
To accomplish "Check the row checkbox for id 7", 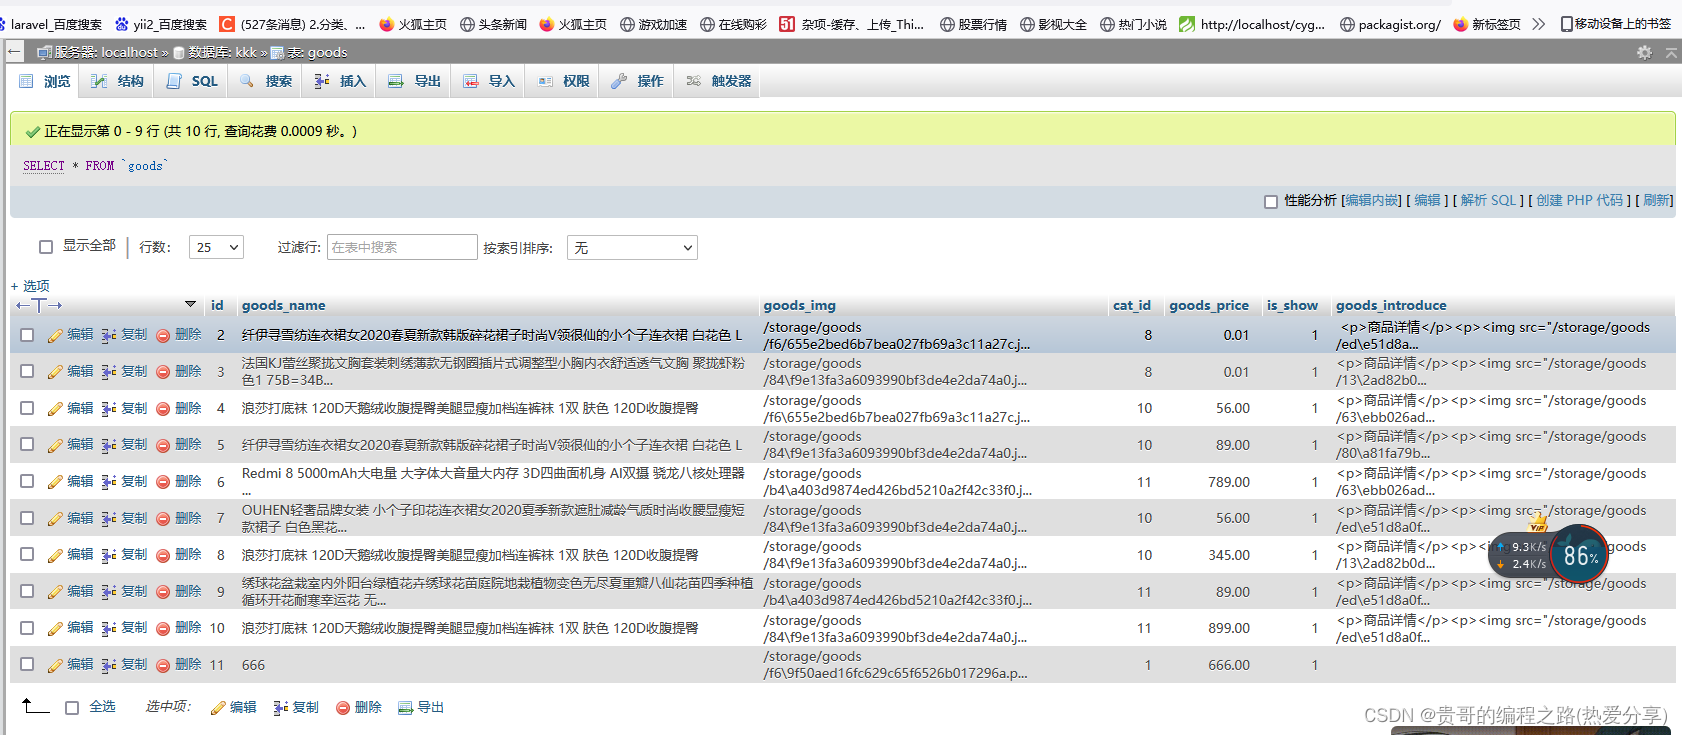I will point(27,518).
